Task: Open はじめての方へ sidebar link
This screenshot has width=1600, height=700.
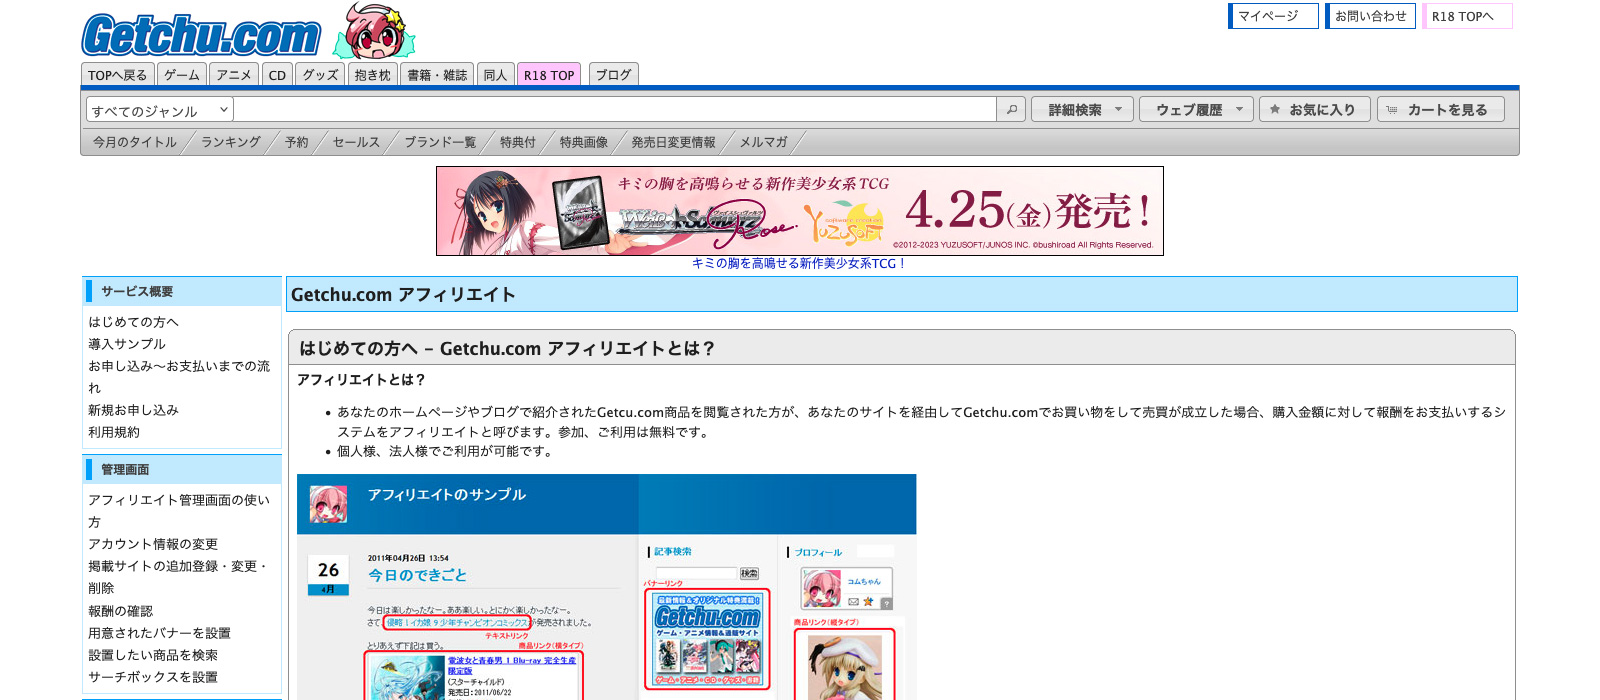Action: point(134,322)
